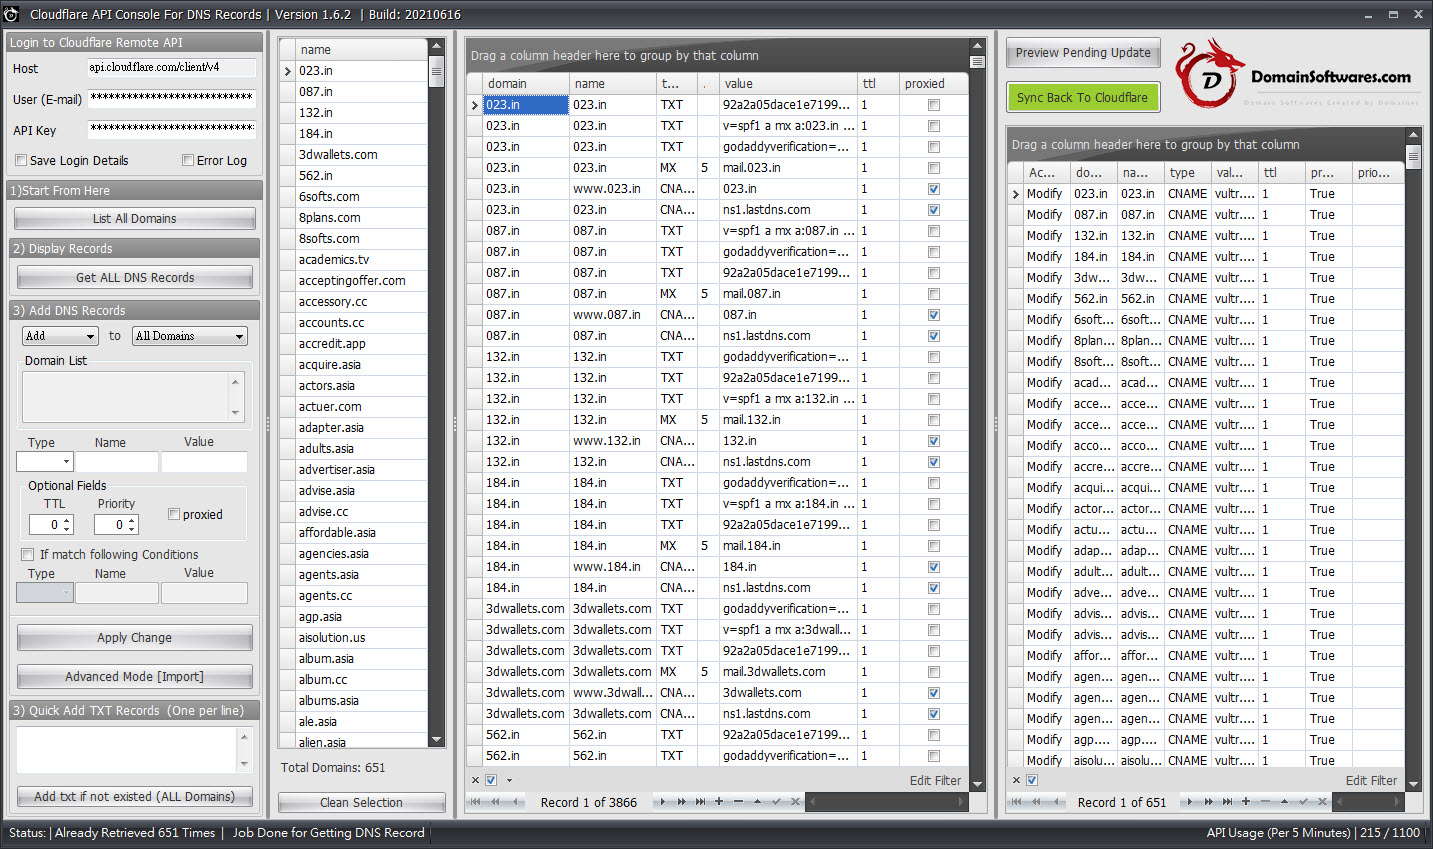Click row indicator arrow for 023.in domain list row
This screenshot has height=849, width=1433.
click(288, 71)
